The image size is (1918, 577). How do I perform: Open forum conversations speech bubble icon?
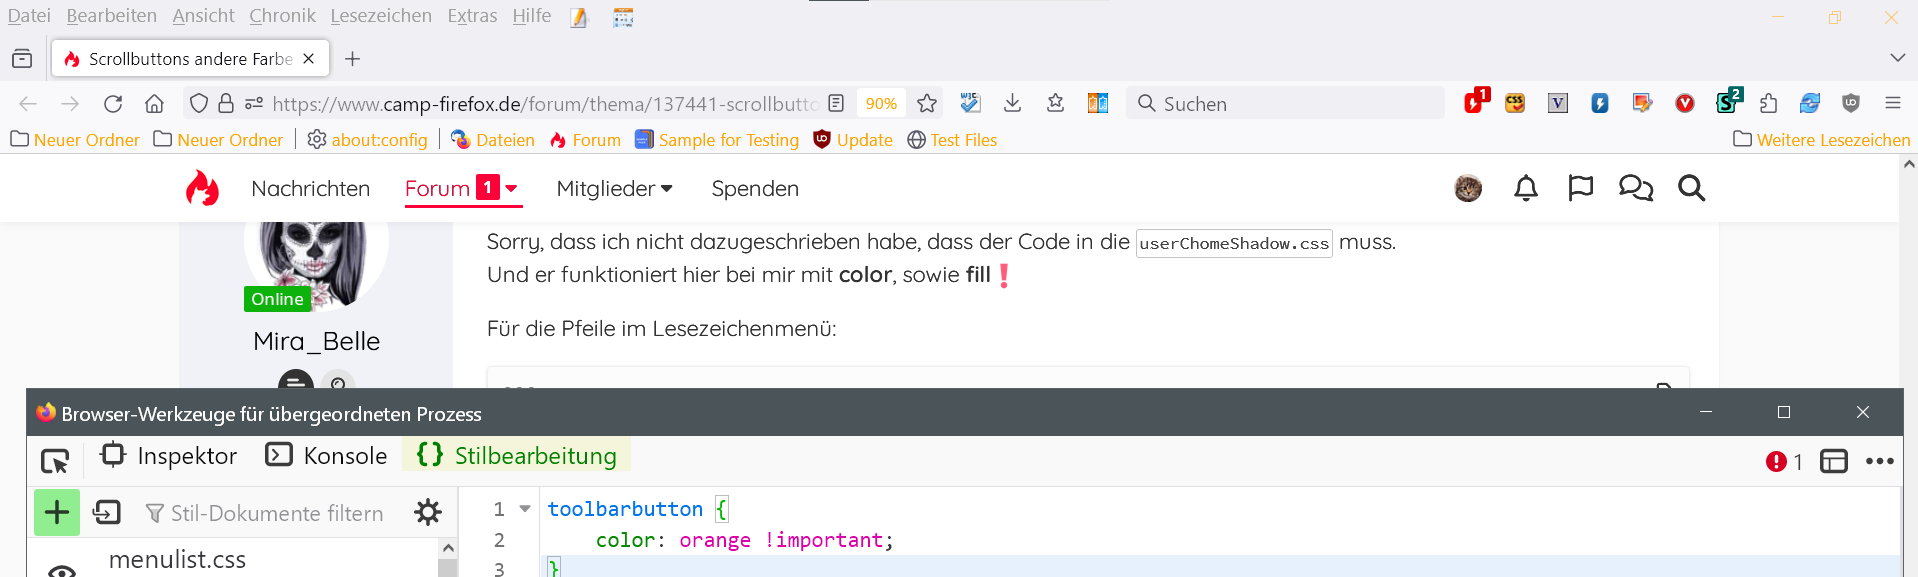(x=1635, y=188)
